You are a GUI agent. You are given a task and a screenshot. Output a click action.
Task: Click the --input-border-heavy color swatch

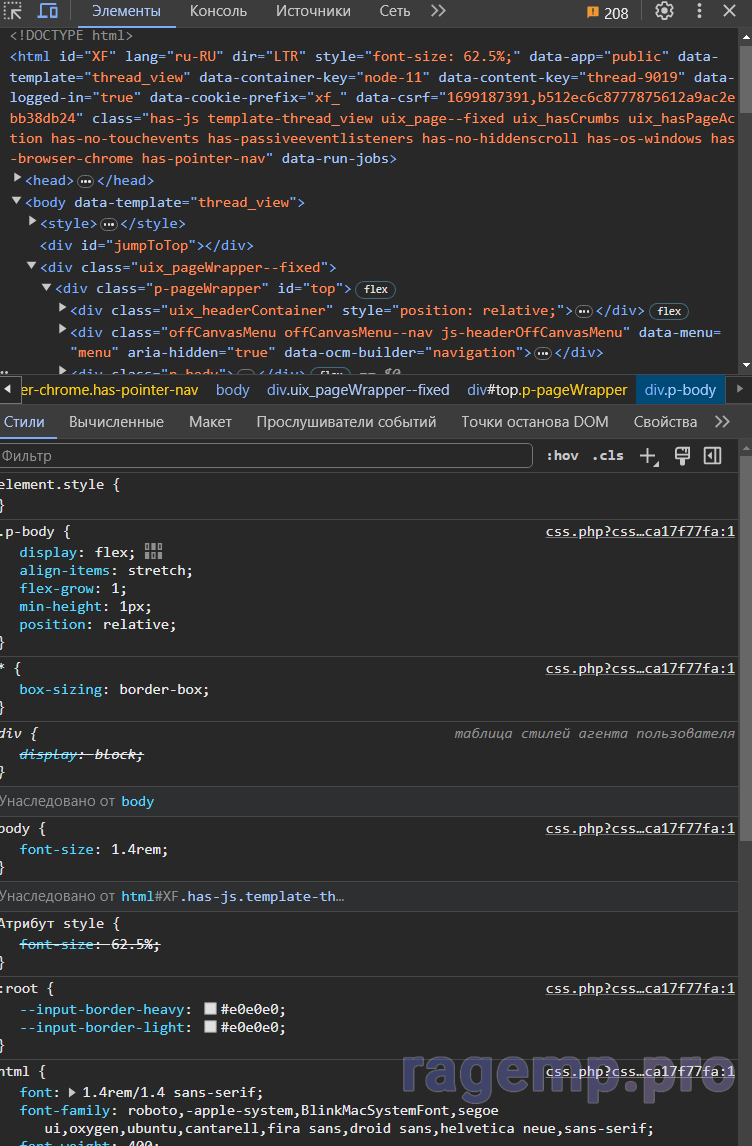click(x=210, y=1009)
